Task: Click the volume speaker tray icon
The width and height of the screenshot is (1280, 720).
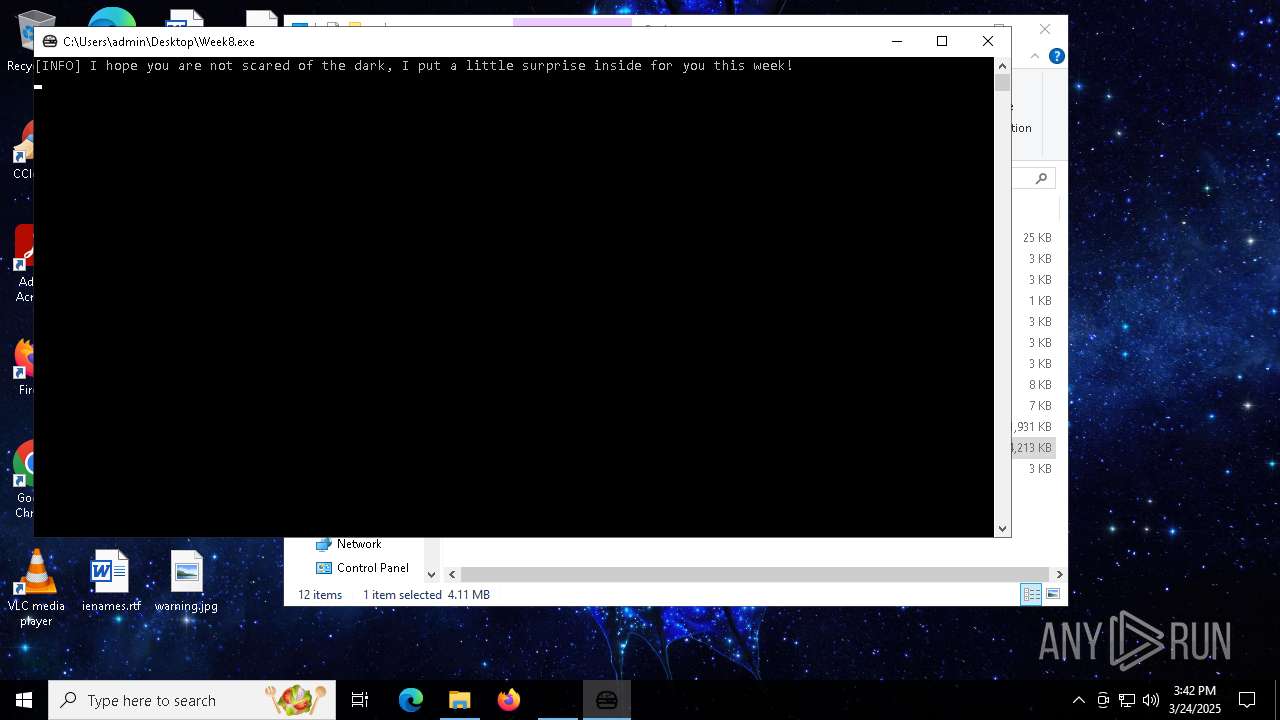Action: pyautogui.click(x=1150, y=700)
